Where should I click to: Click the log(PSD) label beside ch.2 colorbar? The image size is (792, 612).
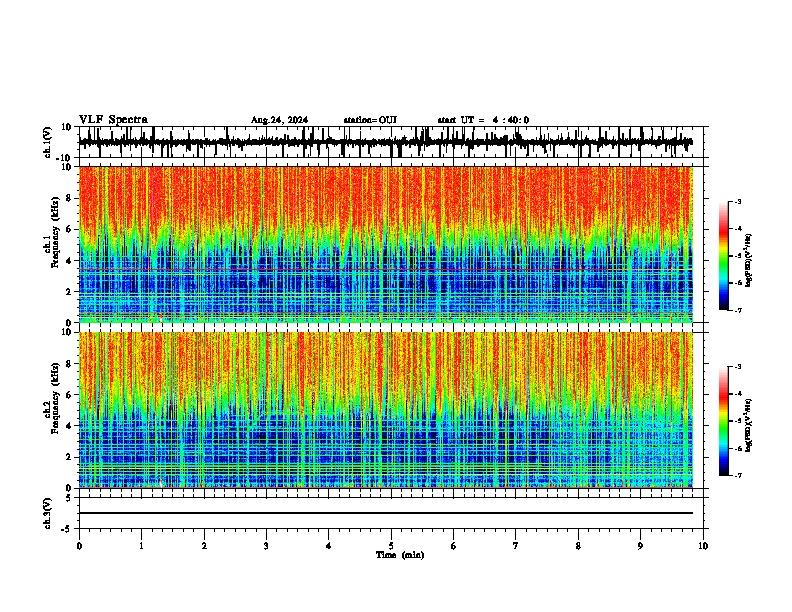[x=749, y=426]
